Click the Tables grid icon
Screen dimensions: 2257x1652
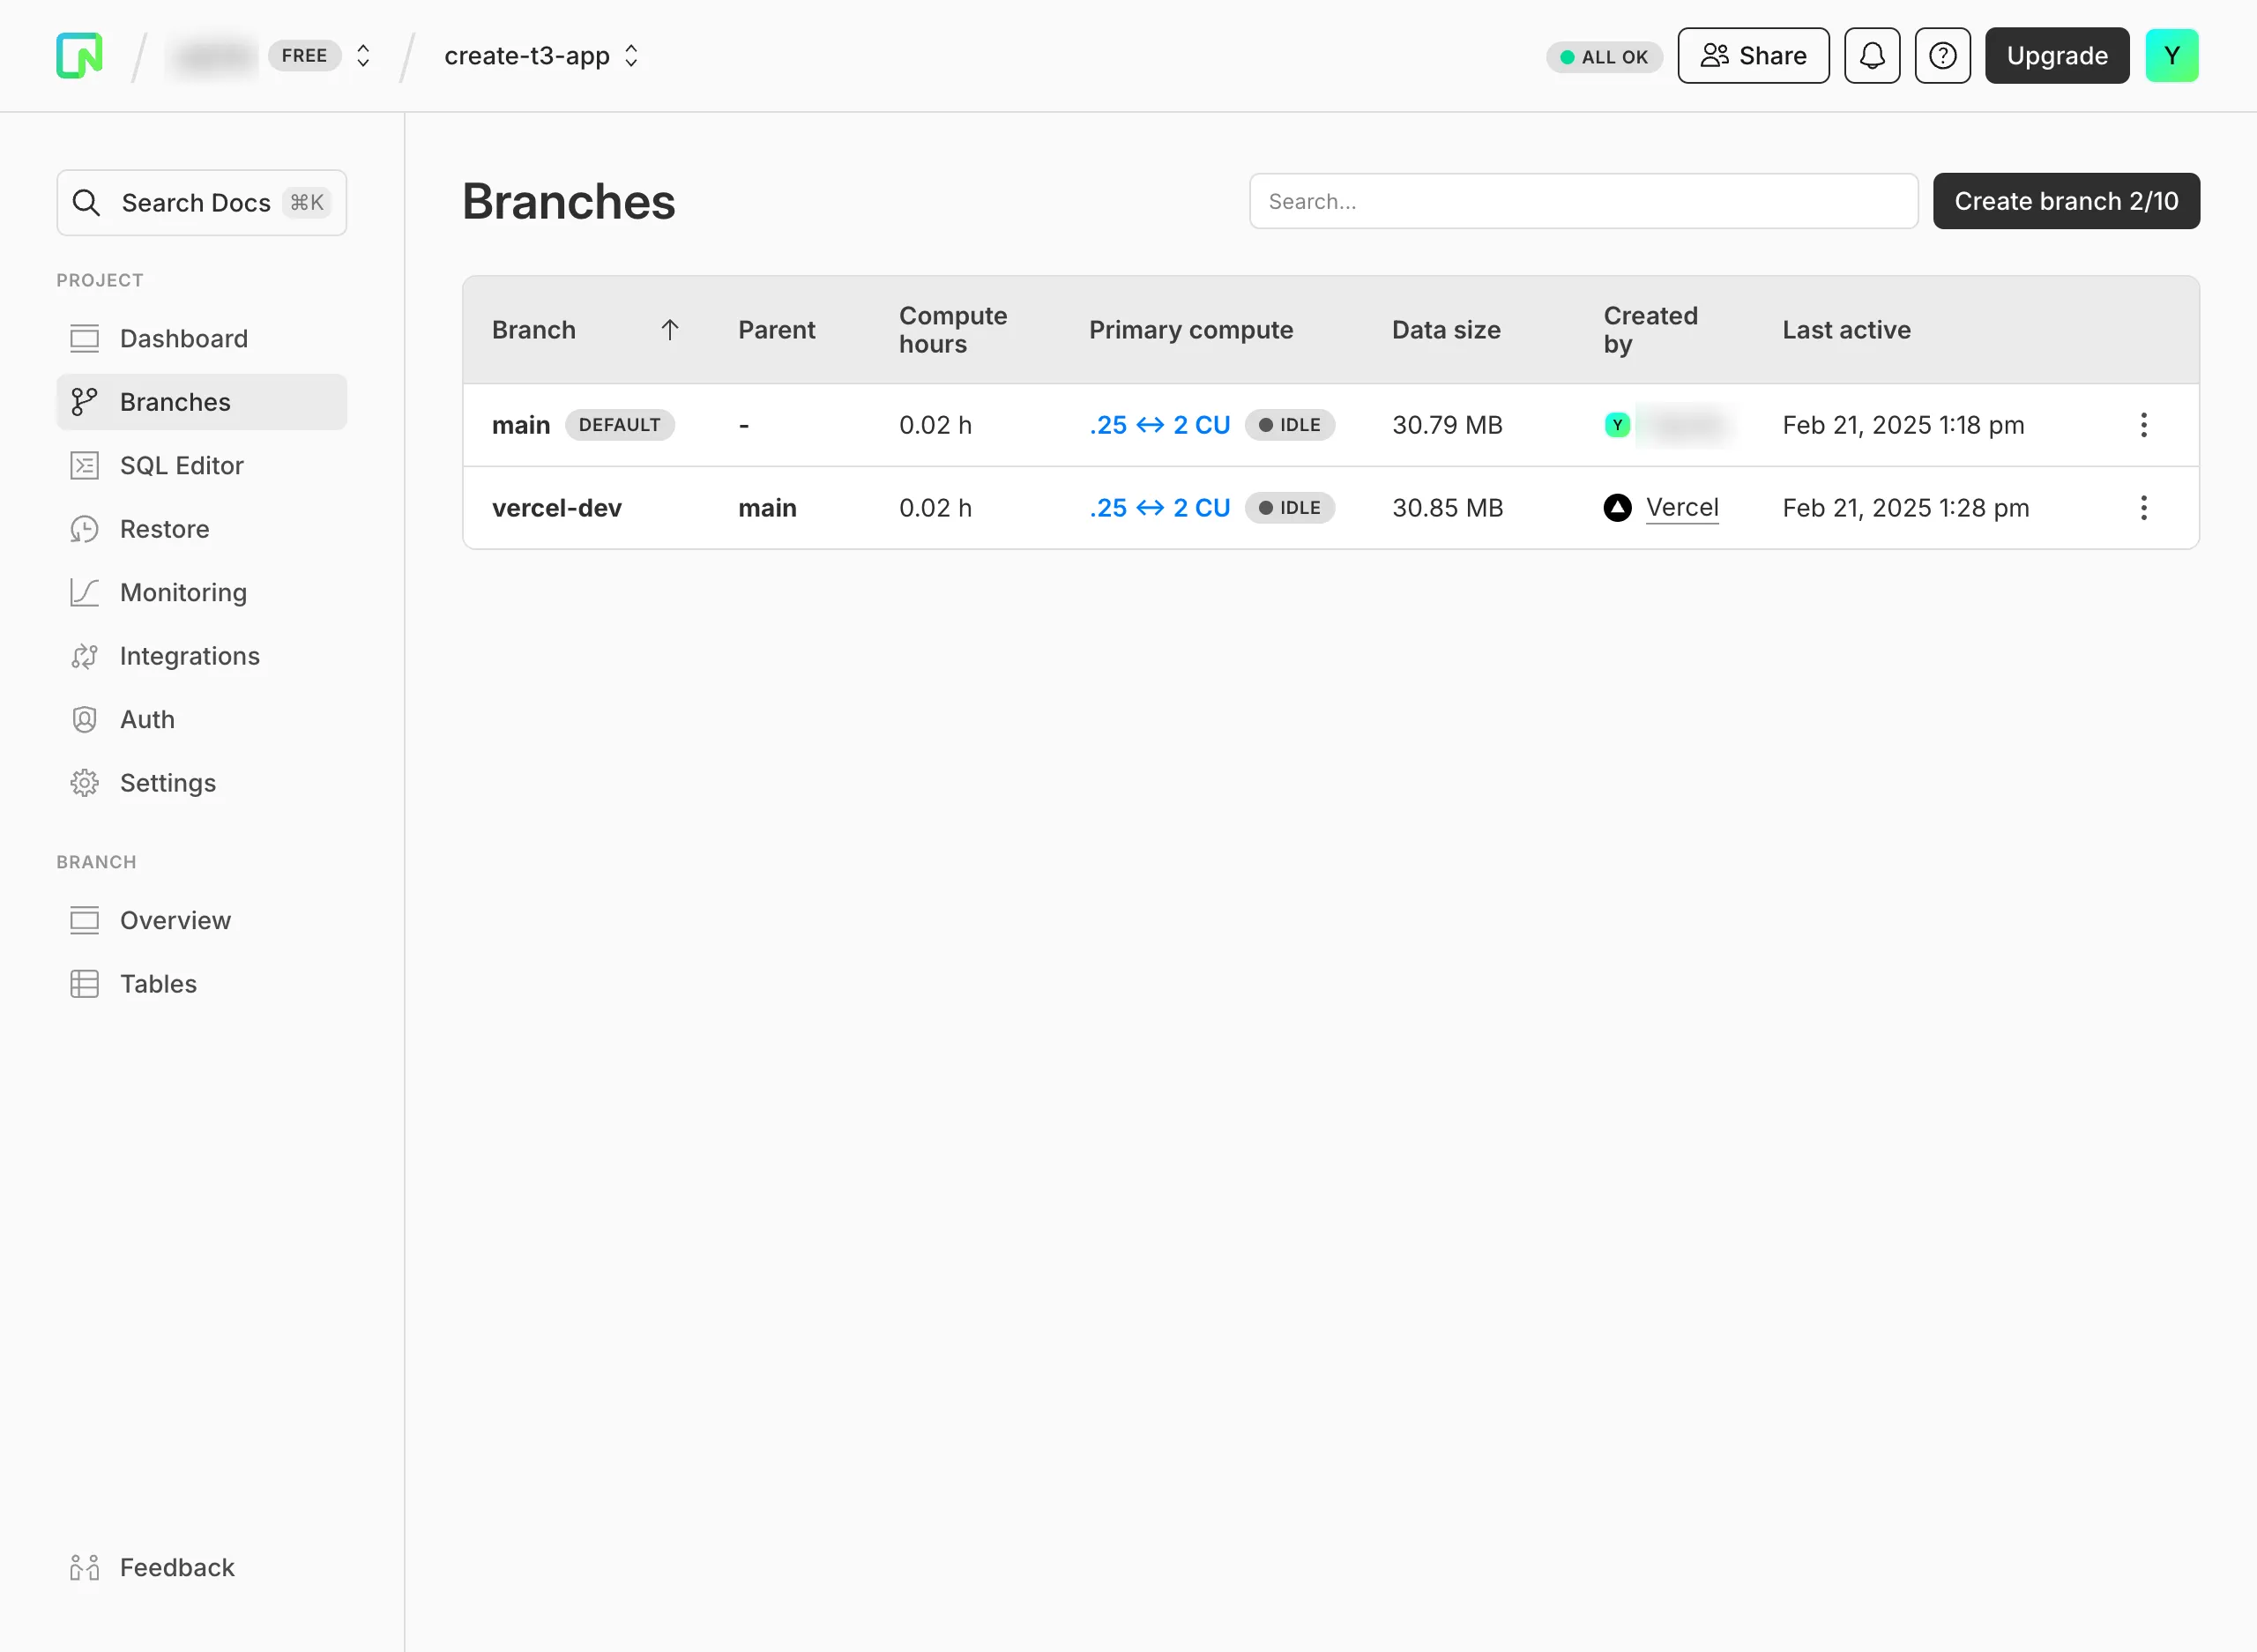click(85, 984)
